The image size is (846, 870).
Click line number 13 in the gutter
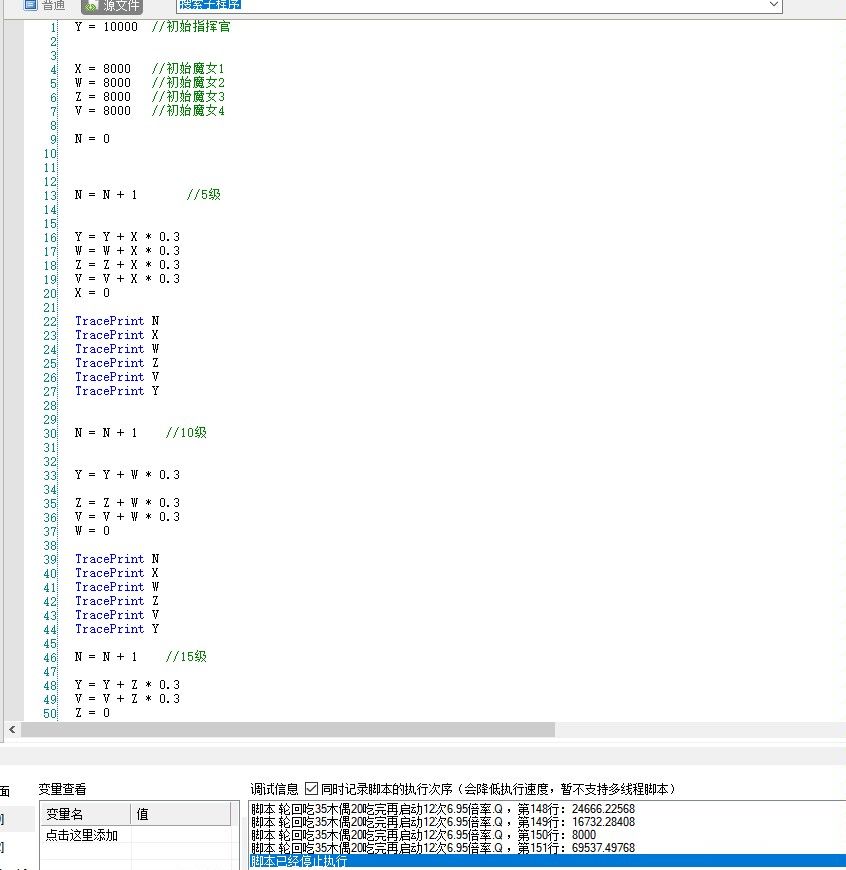(50, 195)
